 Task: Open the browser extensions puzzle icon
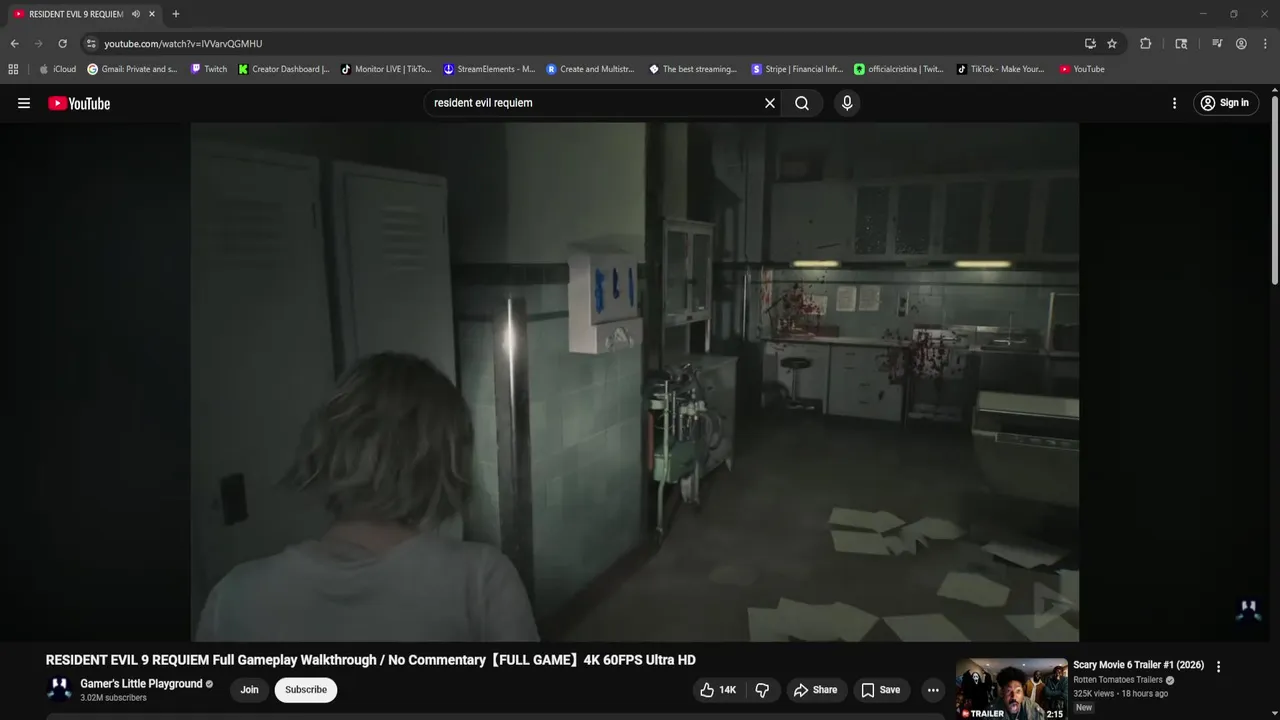[1146, 44]
